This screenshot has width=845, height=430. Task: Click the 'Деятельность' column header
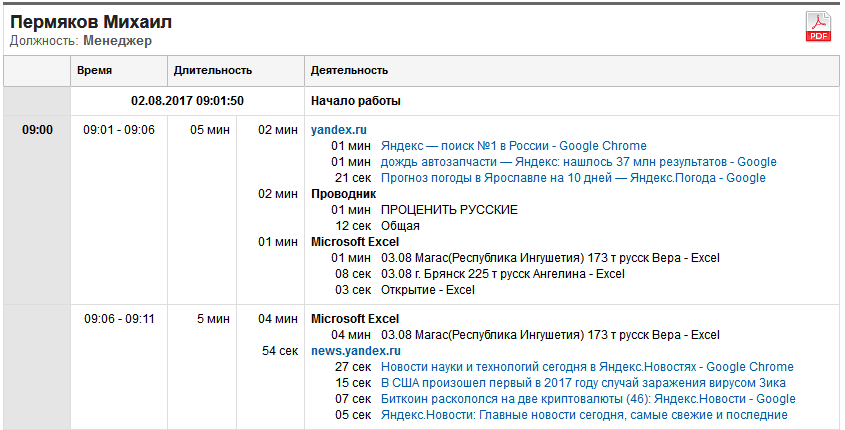tap(349, 71)
